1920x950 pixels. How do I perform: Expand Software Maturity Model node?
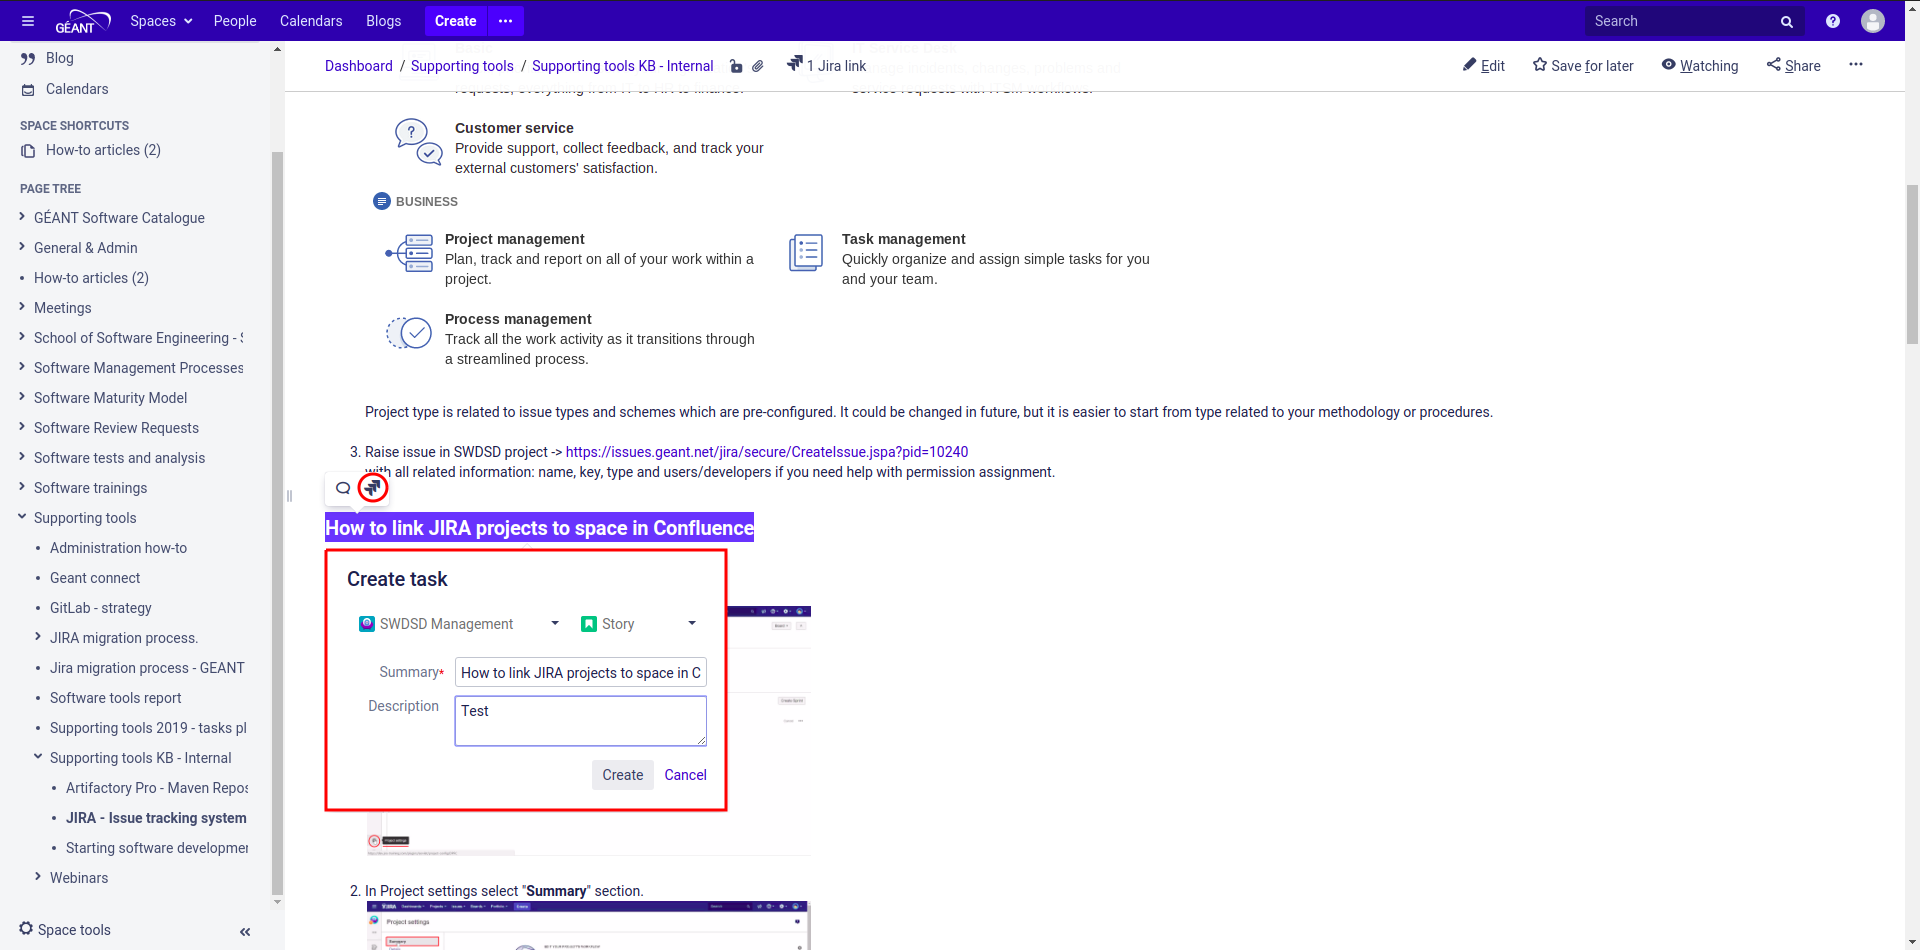(x=22, y=397)
